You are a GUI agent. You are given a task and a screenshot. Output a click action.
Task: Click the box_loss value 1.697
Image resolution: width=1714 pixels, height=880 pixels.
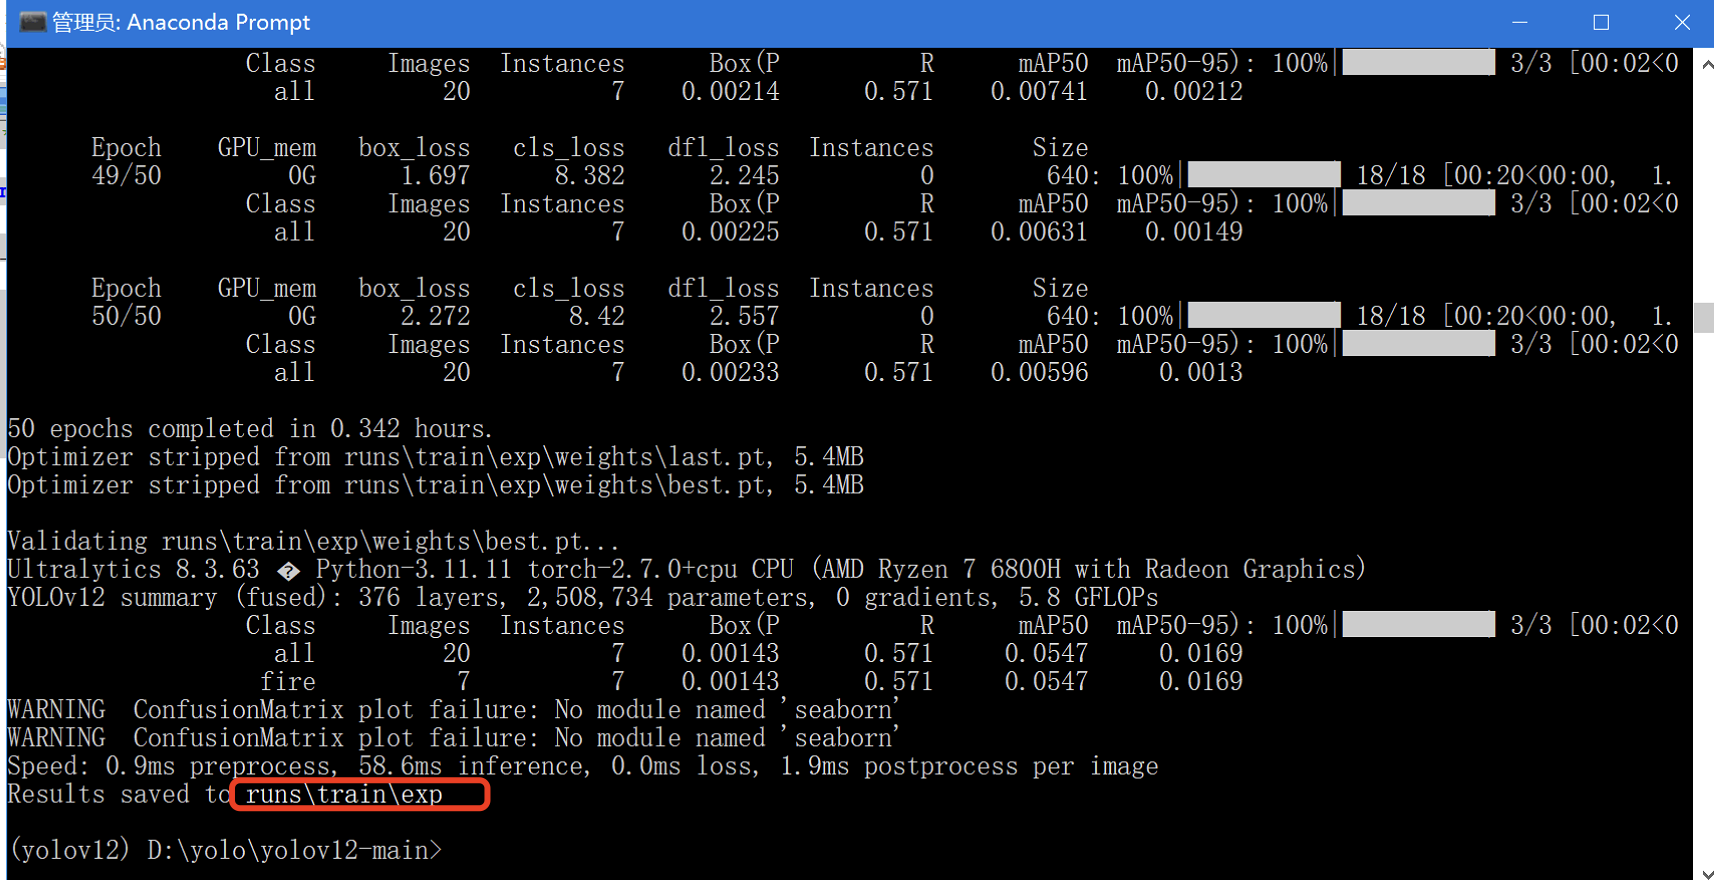[435, 176]
